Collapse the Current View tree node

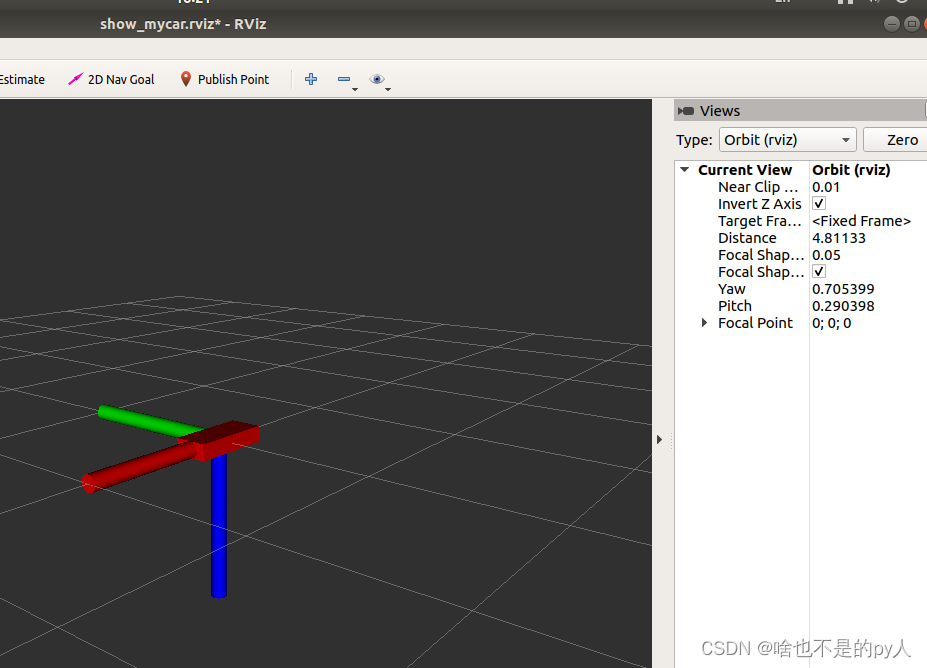click(685, 170)
